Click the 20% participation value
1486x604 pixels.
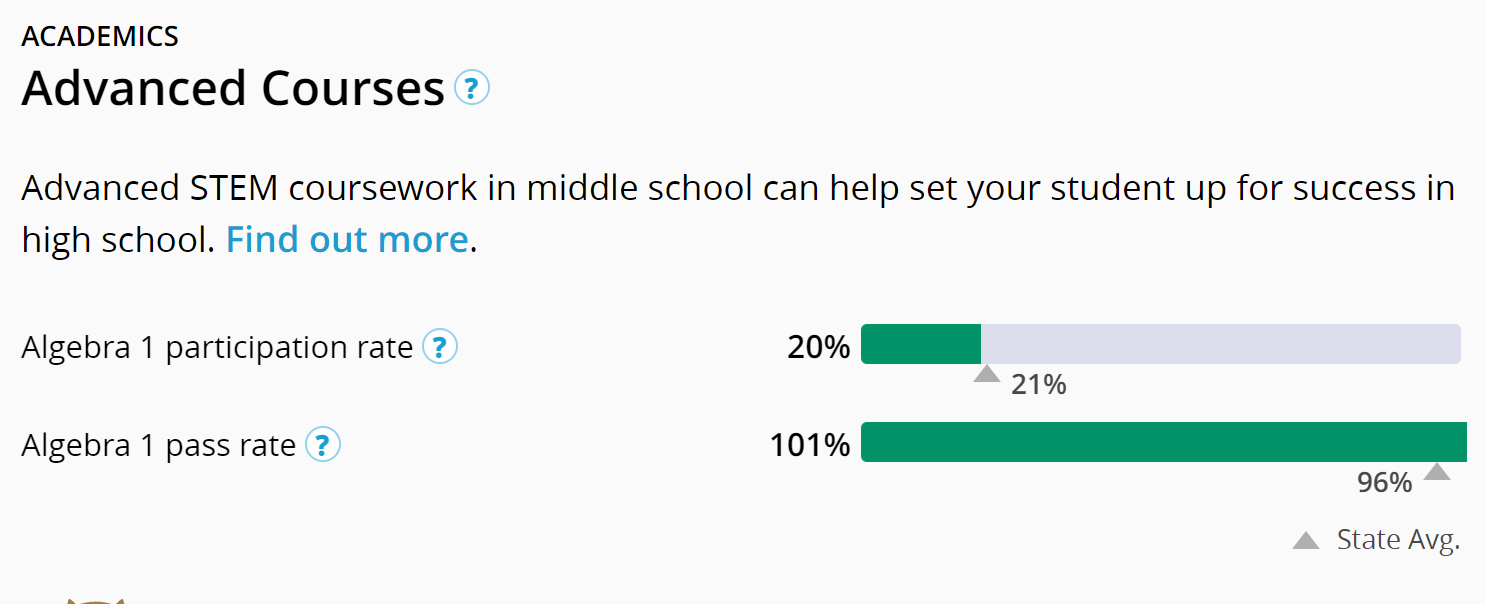coord(818,347)
